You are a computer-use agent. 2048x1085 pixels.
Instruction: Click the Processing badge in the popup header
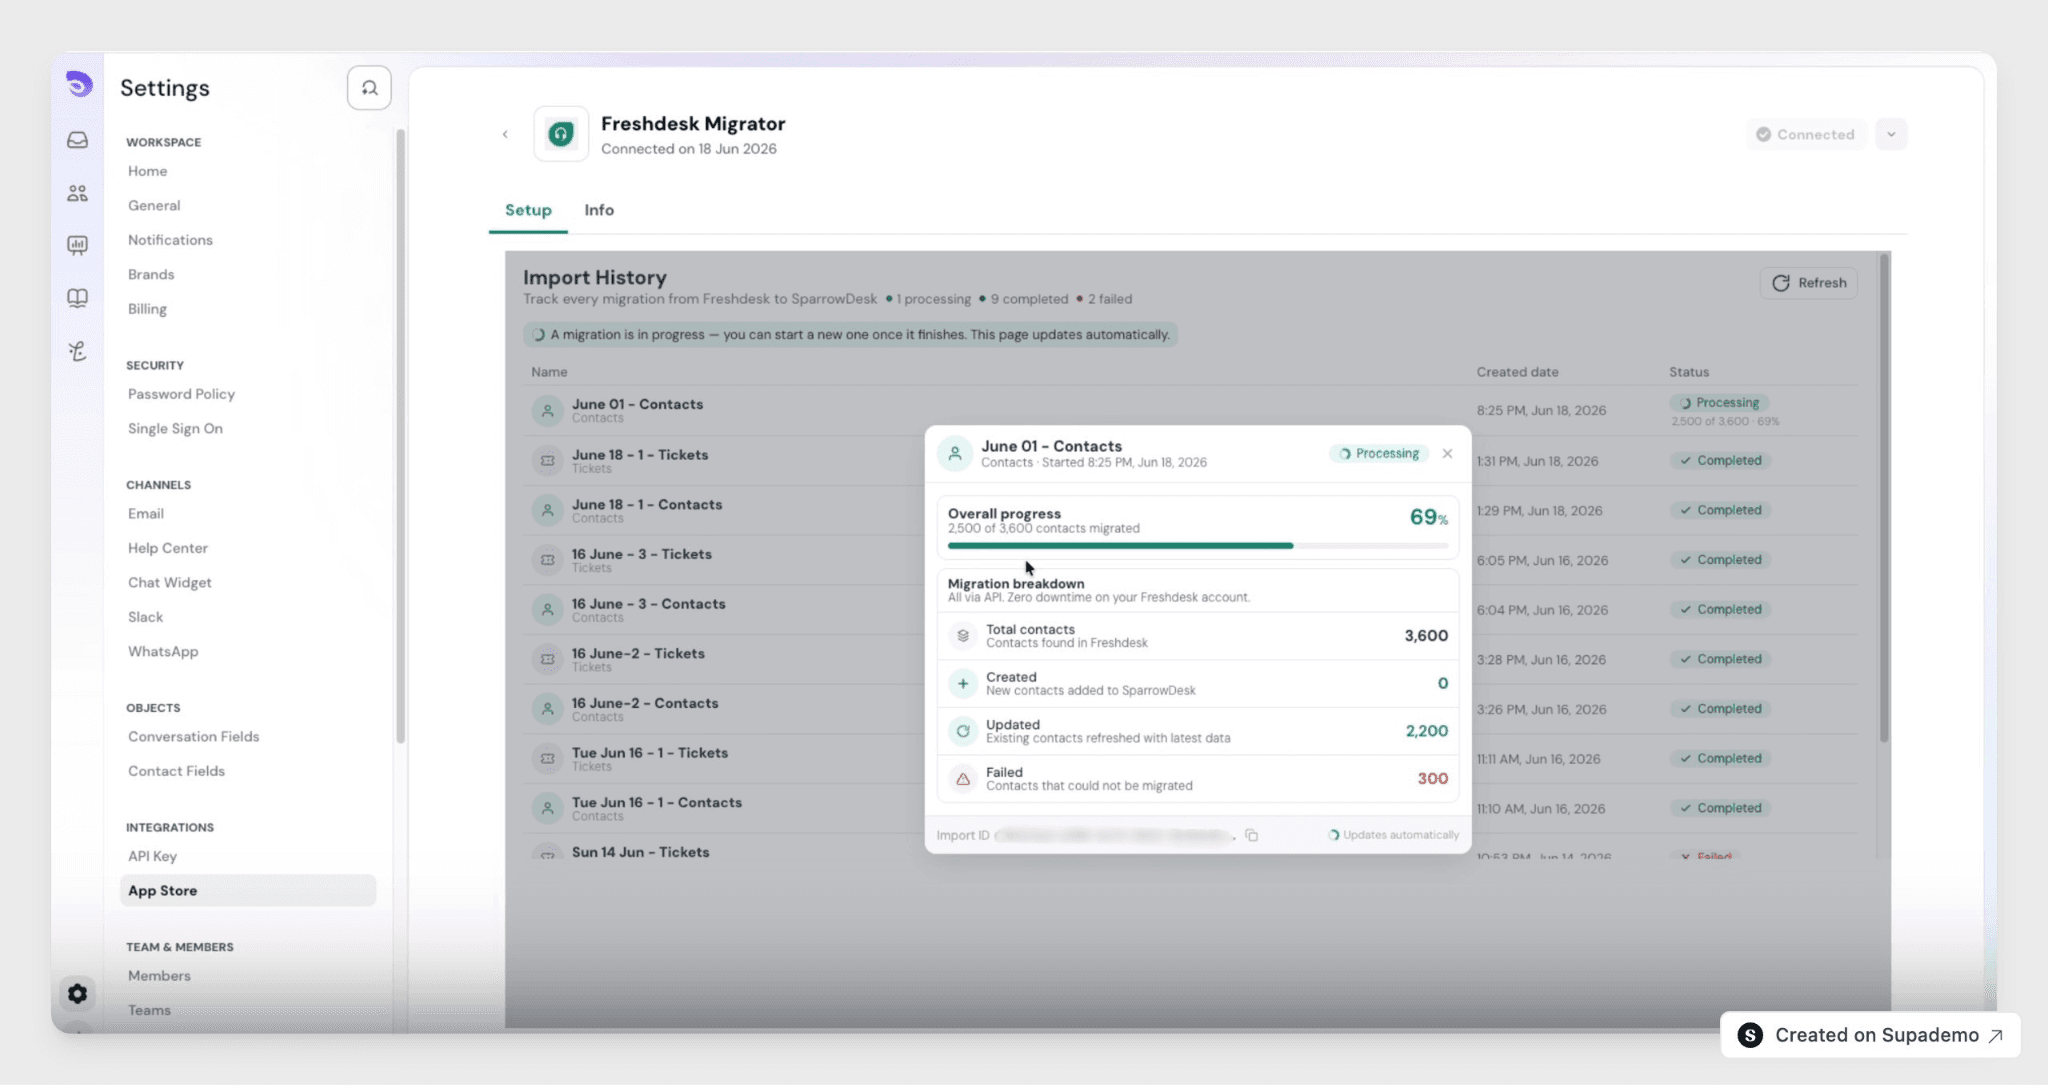click(1379, 454)
